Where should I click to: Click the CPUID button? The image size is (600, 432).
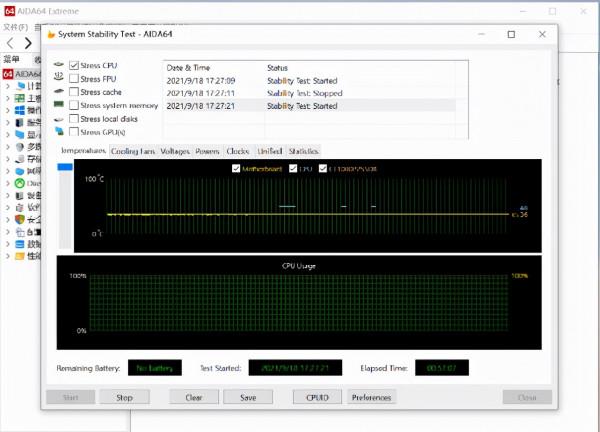tap(316, 397)
